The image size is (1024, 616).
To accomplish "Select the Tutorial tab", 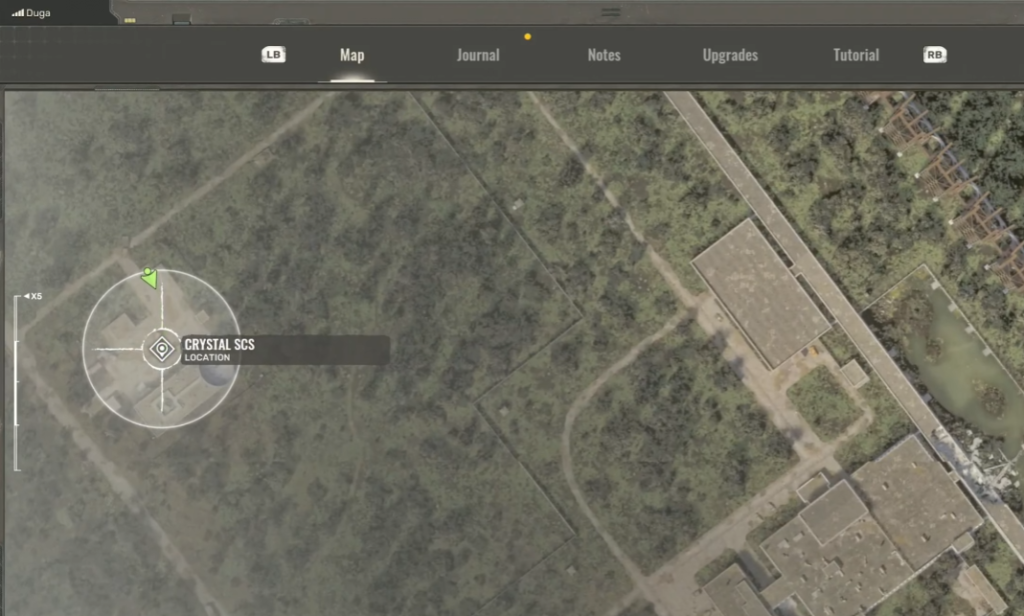I will pos(856,56).
